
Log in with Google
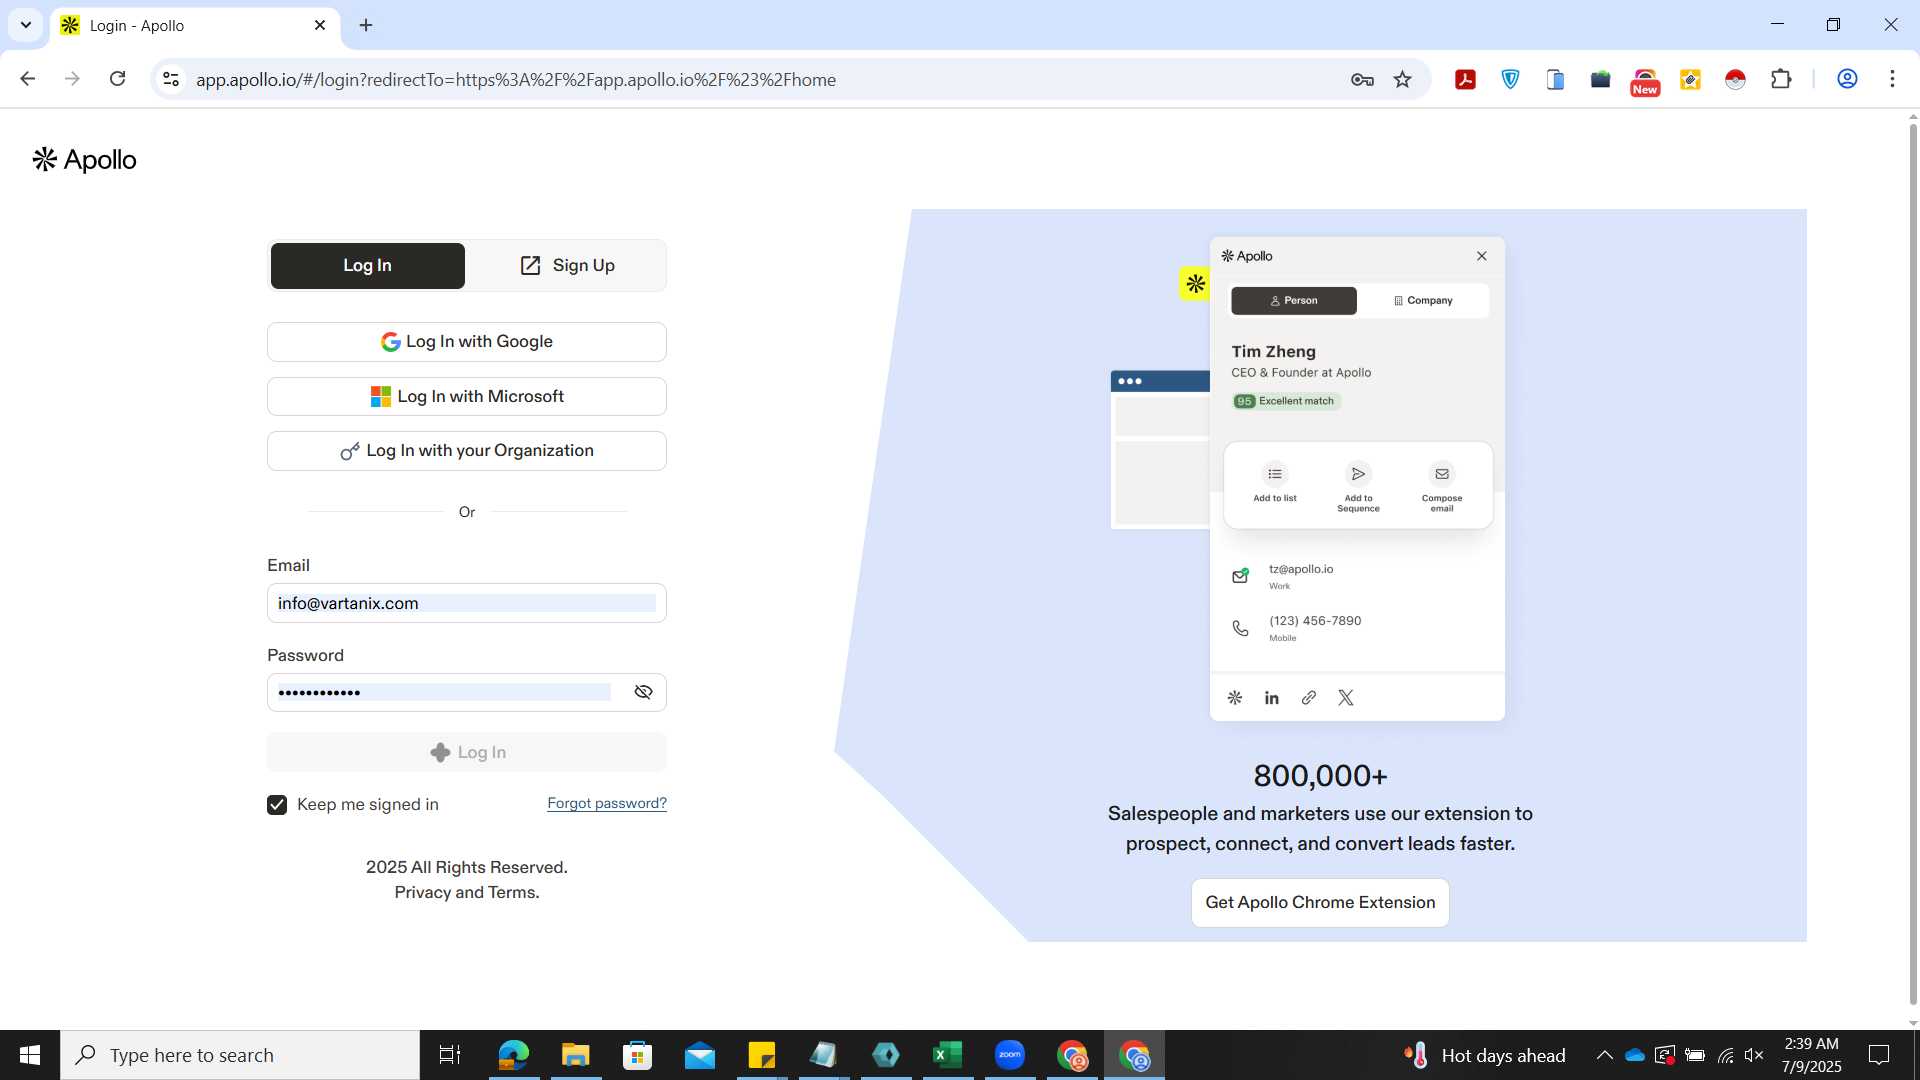pyautogui.click(x=466, y=342)
